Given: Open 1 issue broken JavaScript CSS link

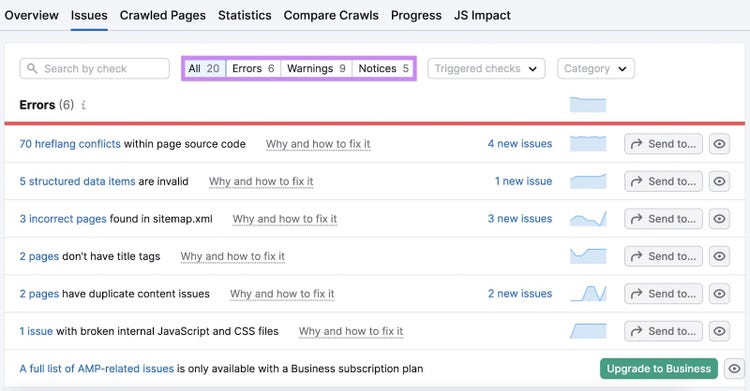Looking at the screenshot, I should pyautogui.click(x=36, y=331).
